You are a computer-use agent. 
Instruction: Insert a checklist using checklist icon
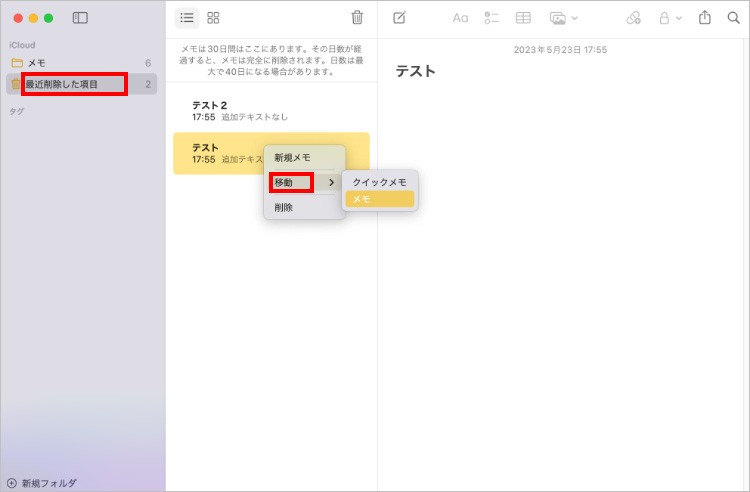coord(492,18)
